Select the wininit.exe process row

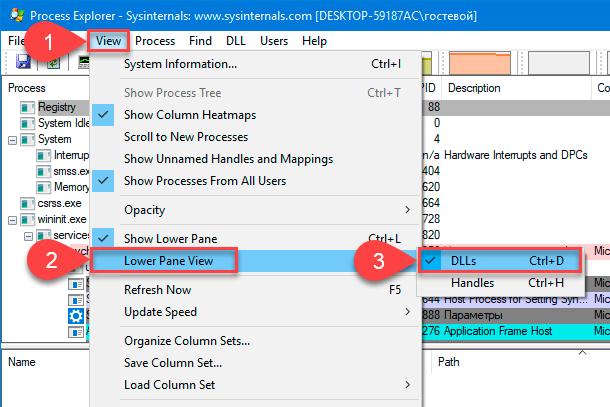point(62,219)
